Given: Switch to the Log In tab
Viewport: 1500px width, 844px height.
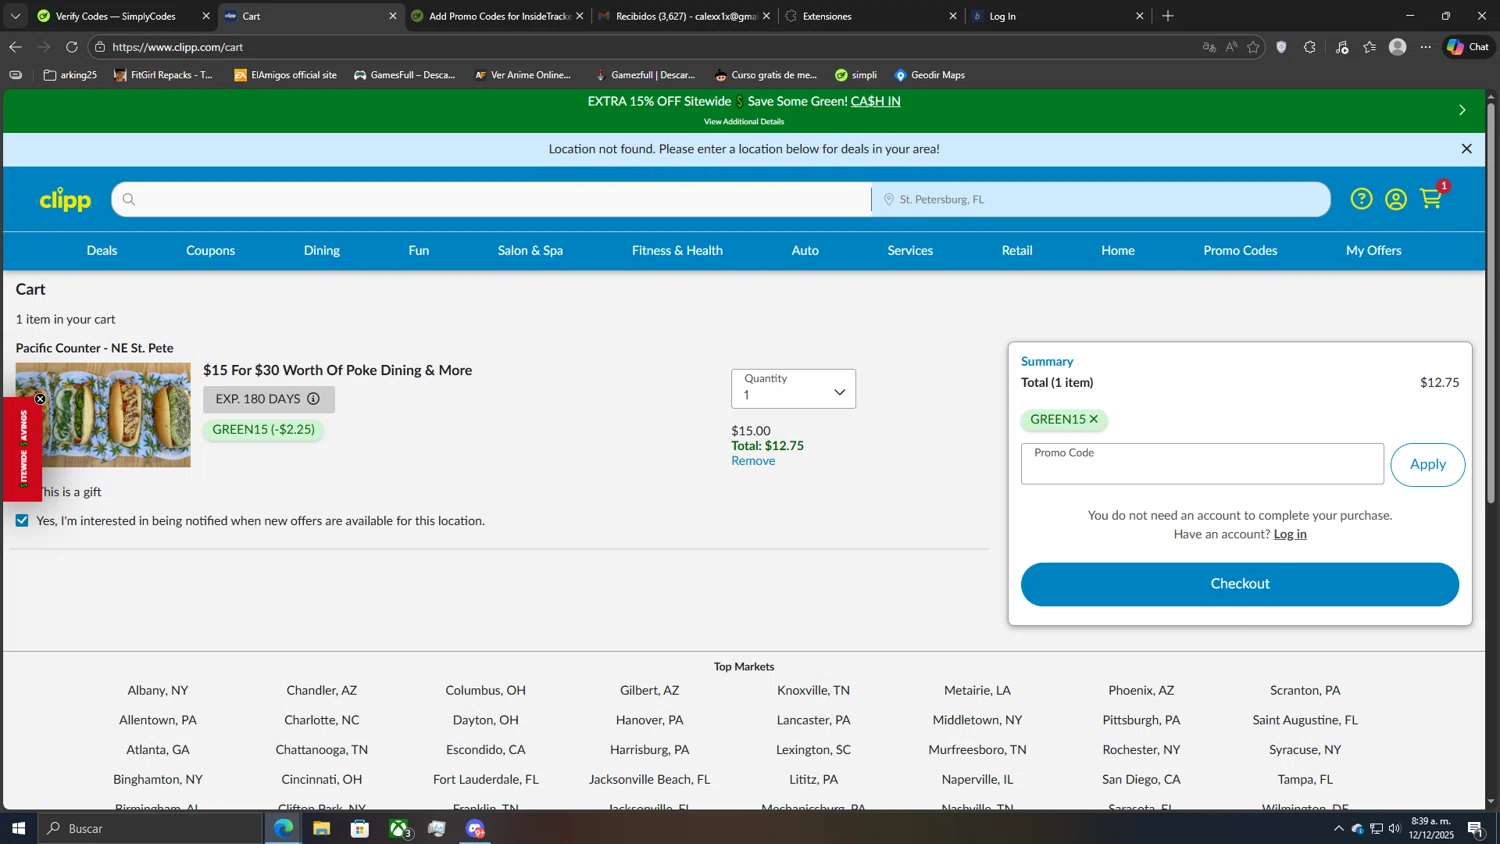Looking at the screenshot, I should (1057, 16).
